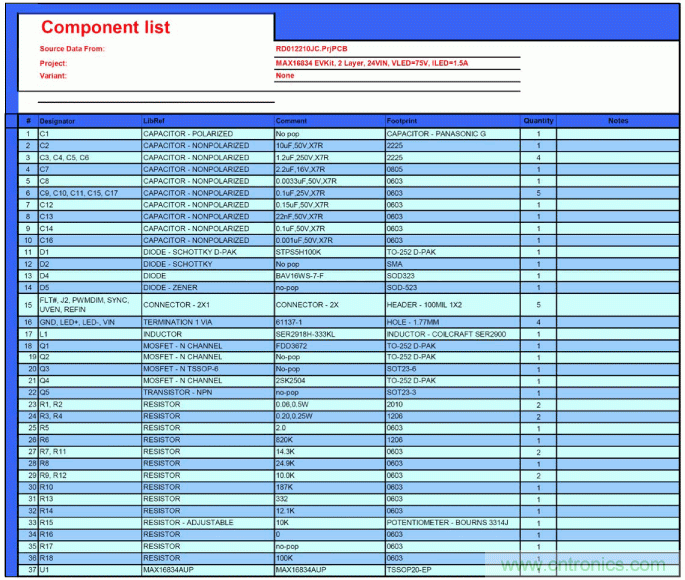685x580 pixels.
Task: Click the MAX16834 EVKit project description
Action: pyautogui.click(x=372, y=62)
